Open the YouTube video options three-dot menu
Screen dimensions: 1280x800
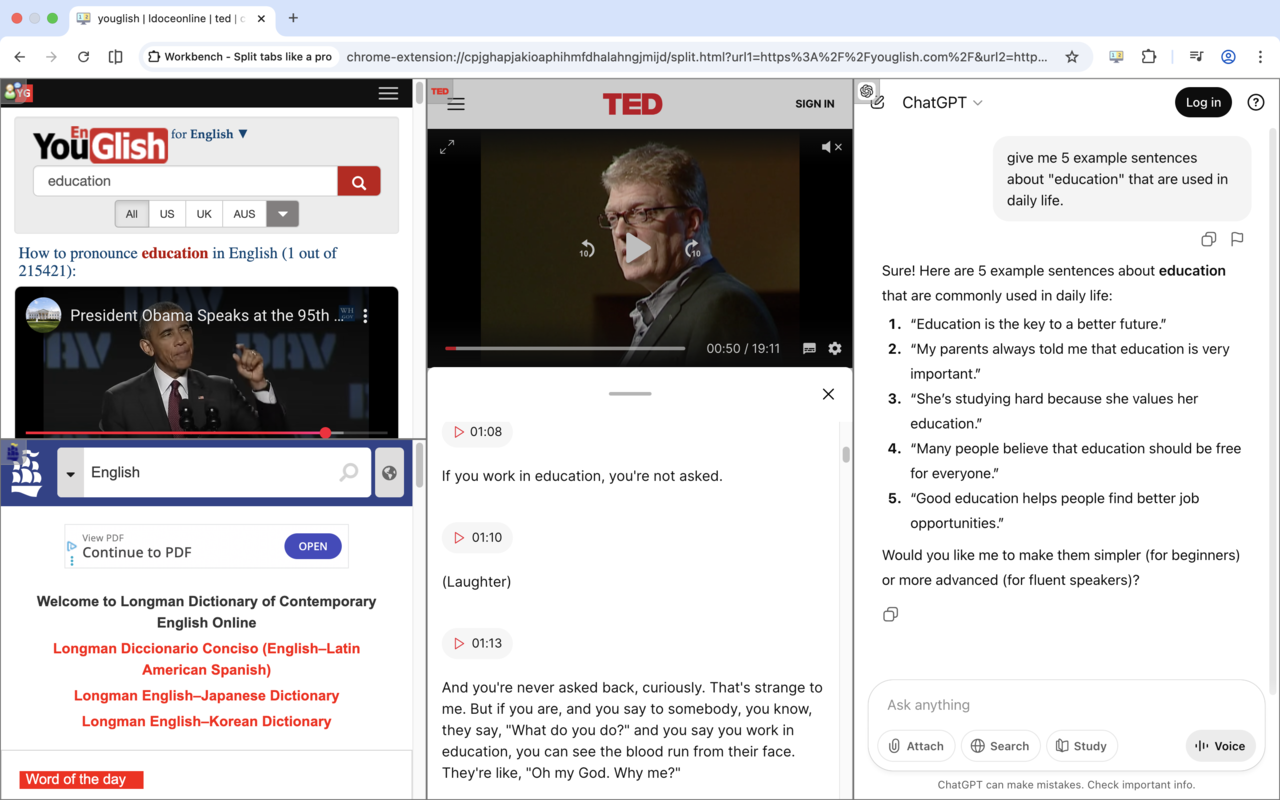(365, 316)
